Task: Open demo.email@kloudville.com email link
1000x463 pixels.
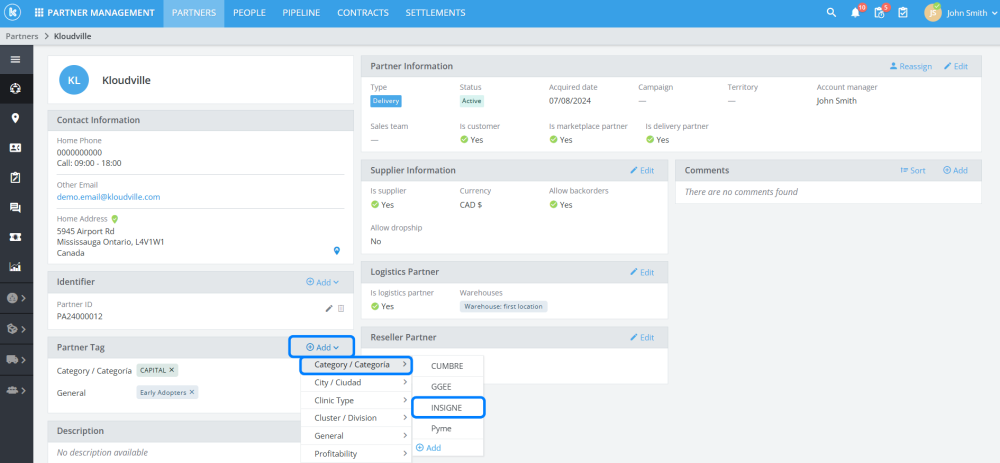Action: pos(108,197)
